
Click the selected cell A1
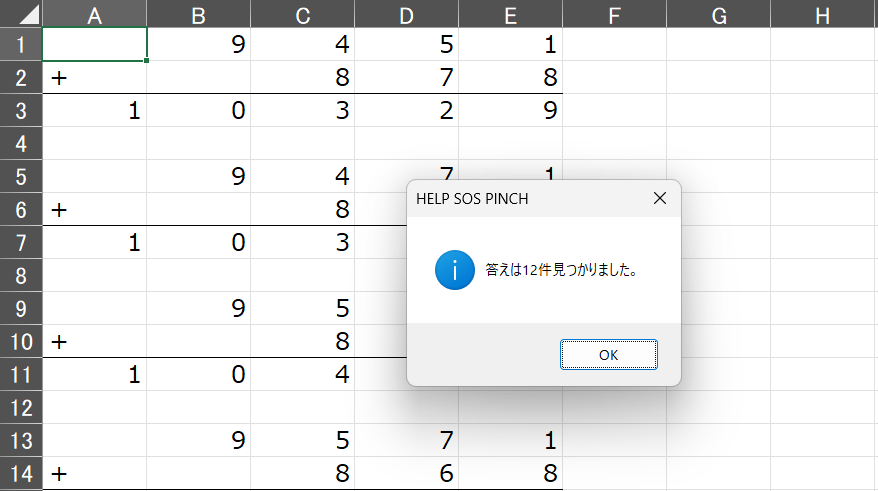95,44
